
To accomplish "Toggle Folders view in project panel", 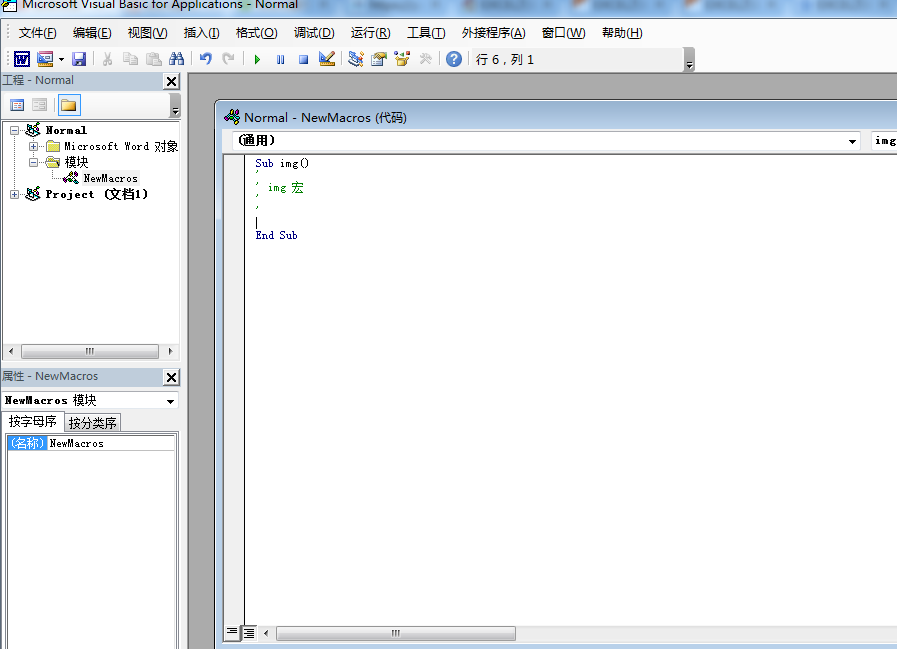I will coord(69,105).
